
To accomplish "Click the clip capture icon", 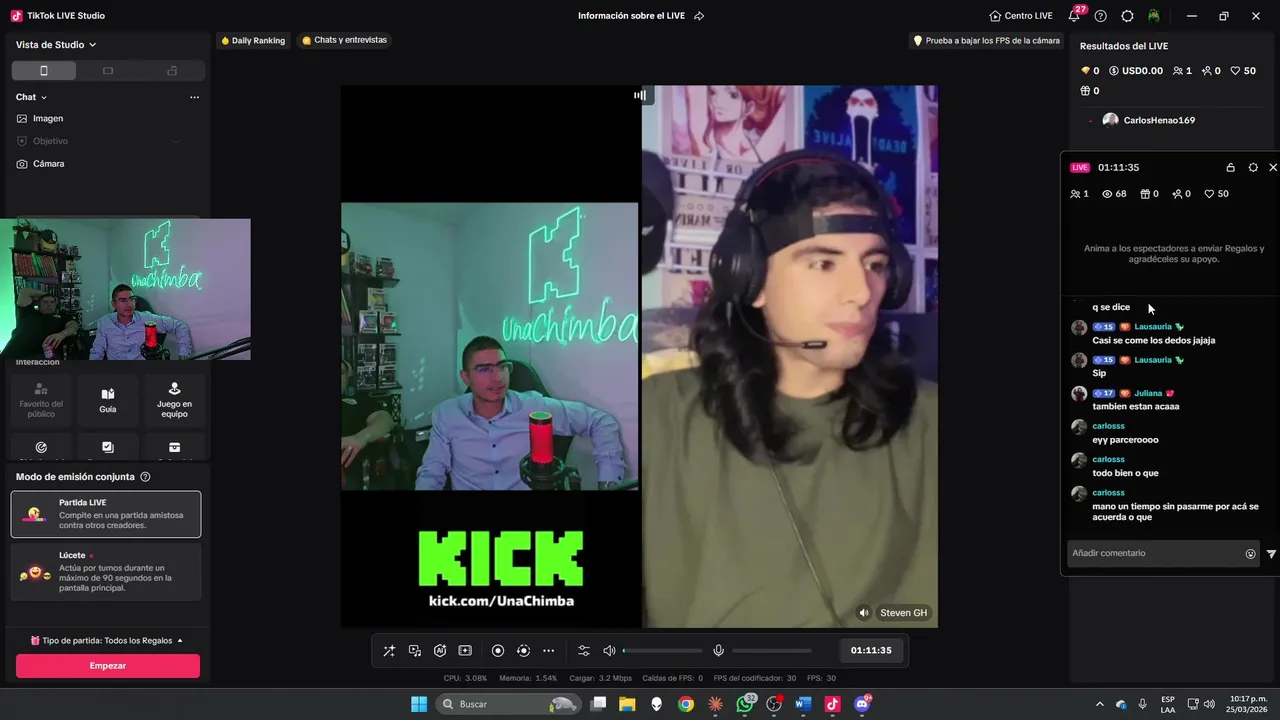I will tap(465, 651).
